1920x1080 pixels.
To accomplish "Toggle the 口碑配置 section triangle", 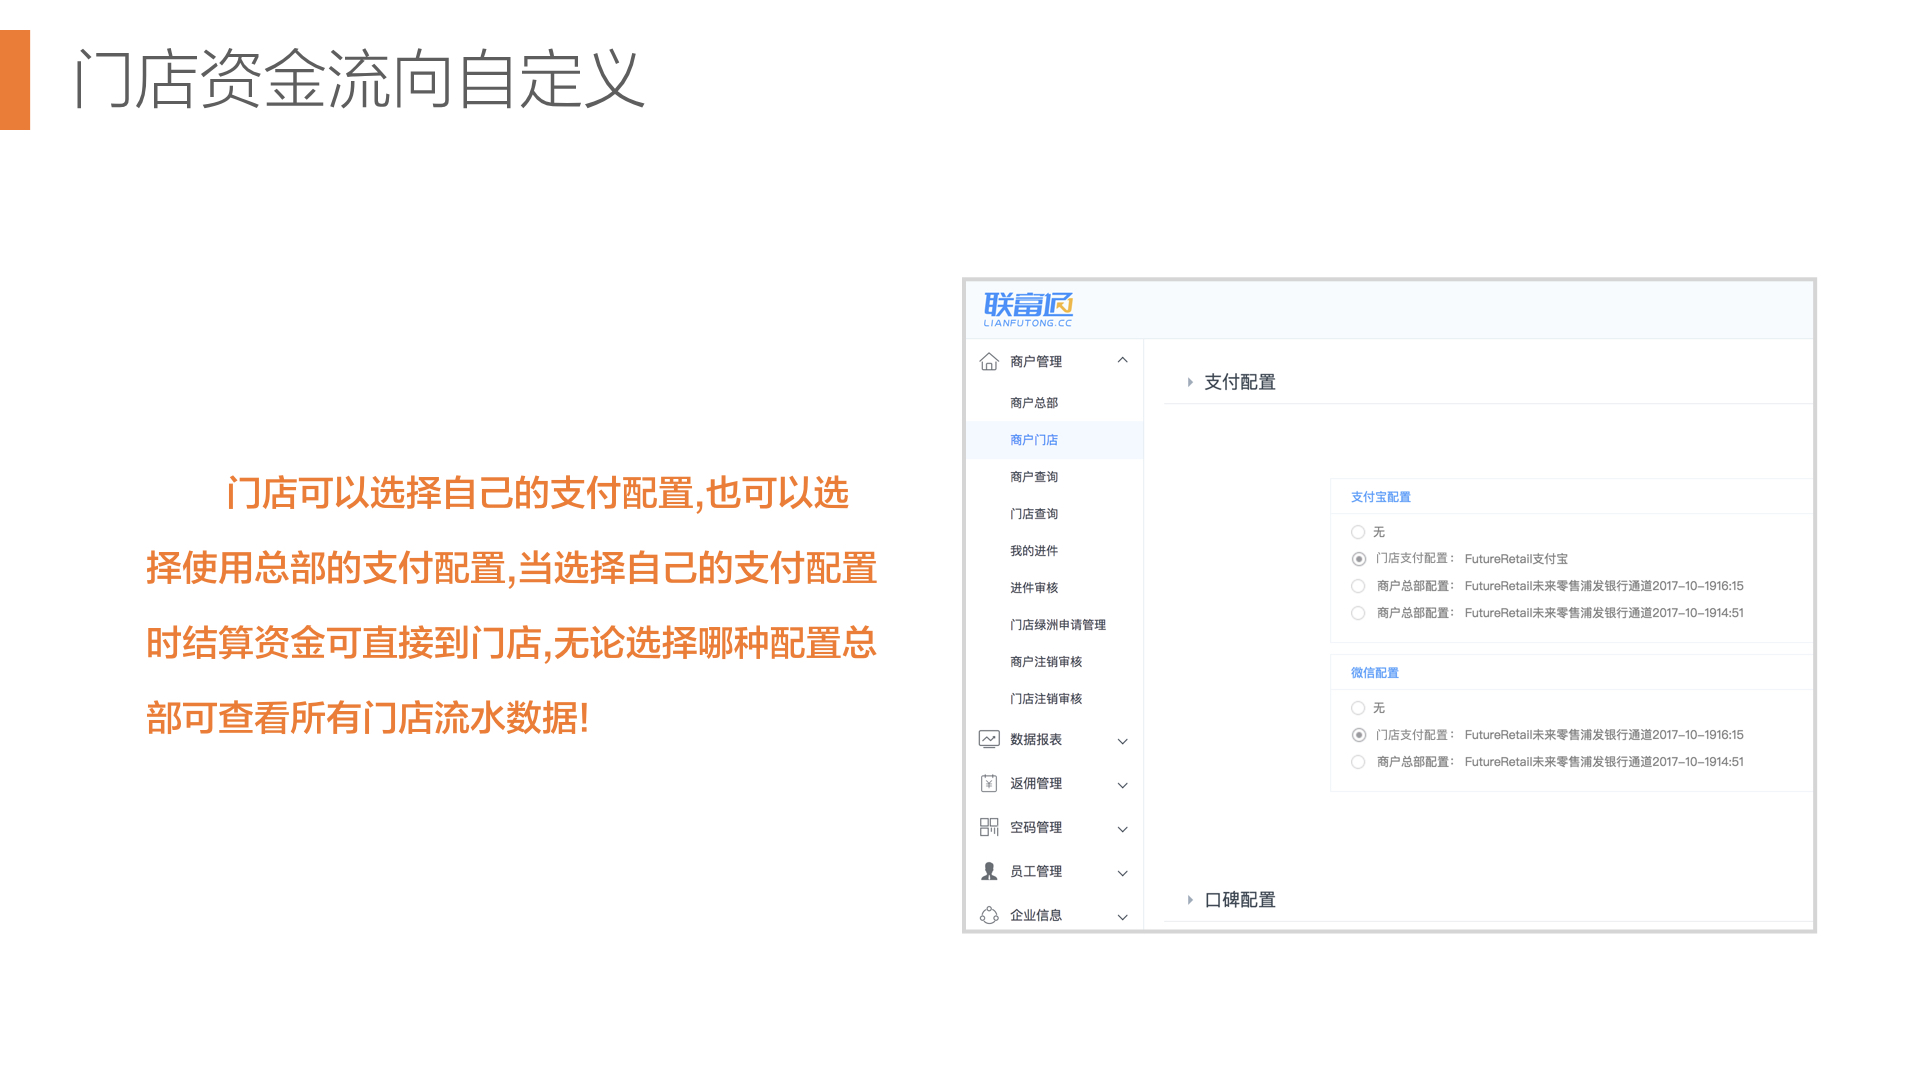I will pos(1190,900).
